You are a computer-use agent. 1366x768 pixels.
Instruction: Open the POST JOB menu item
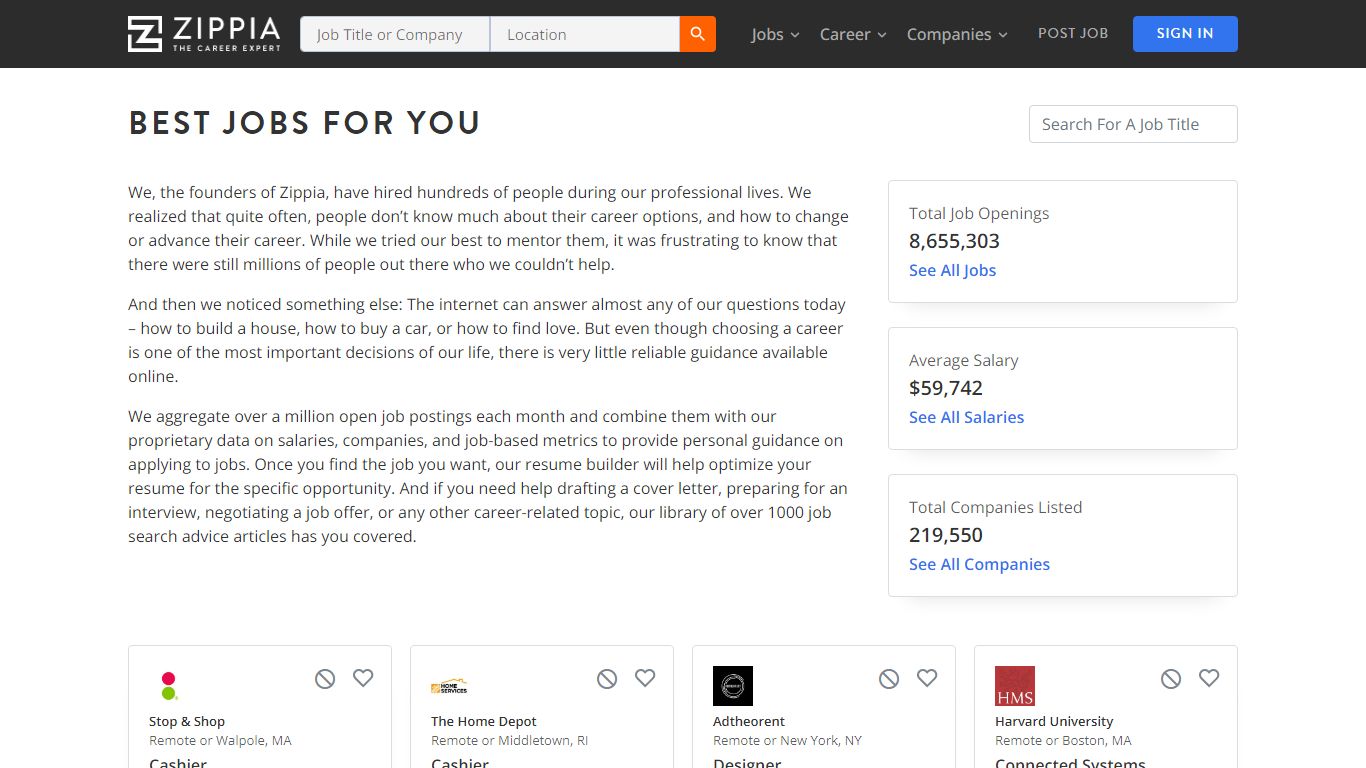click(1073, 33)
